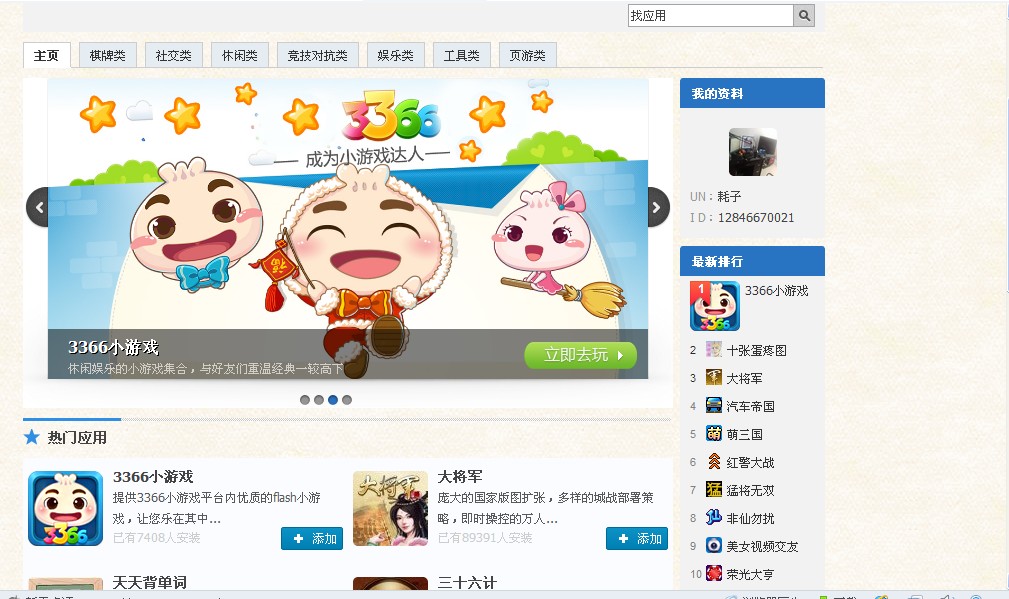This screenshot has height=599, width=1009.
Task: Click 猛将无双 in the ranking list
Action: [x=750, y=490]
